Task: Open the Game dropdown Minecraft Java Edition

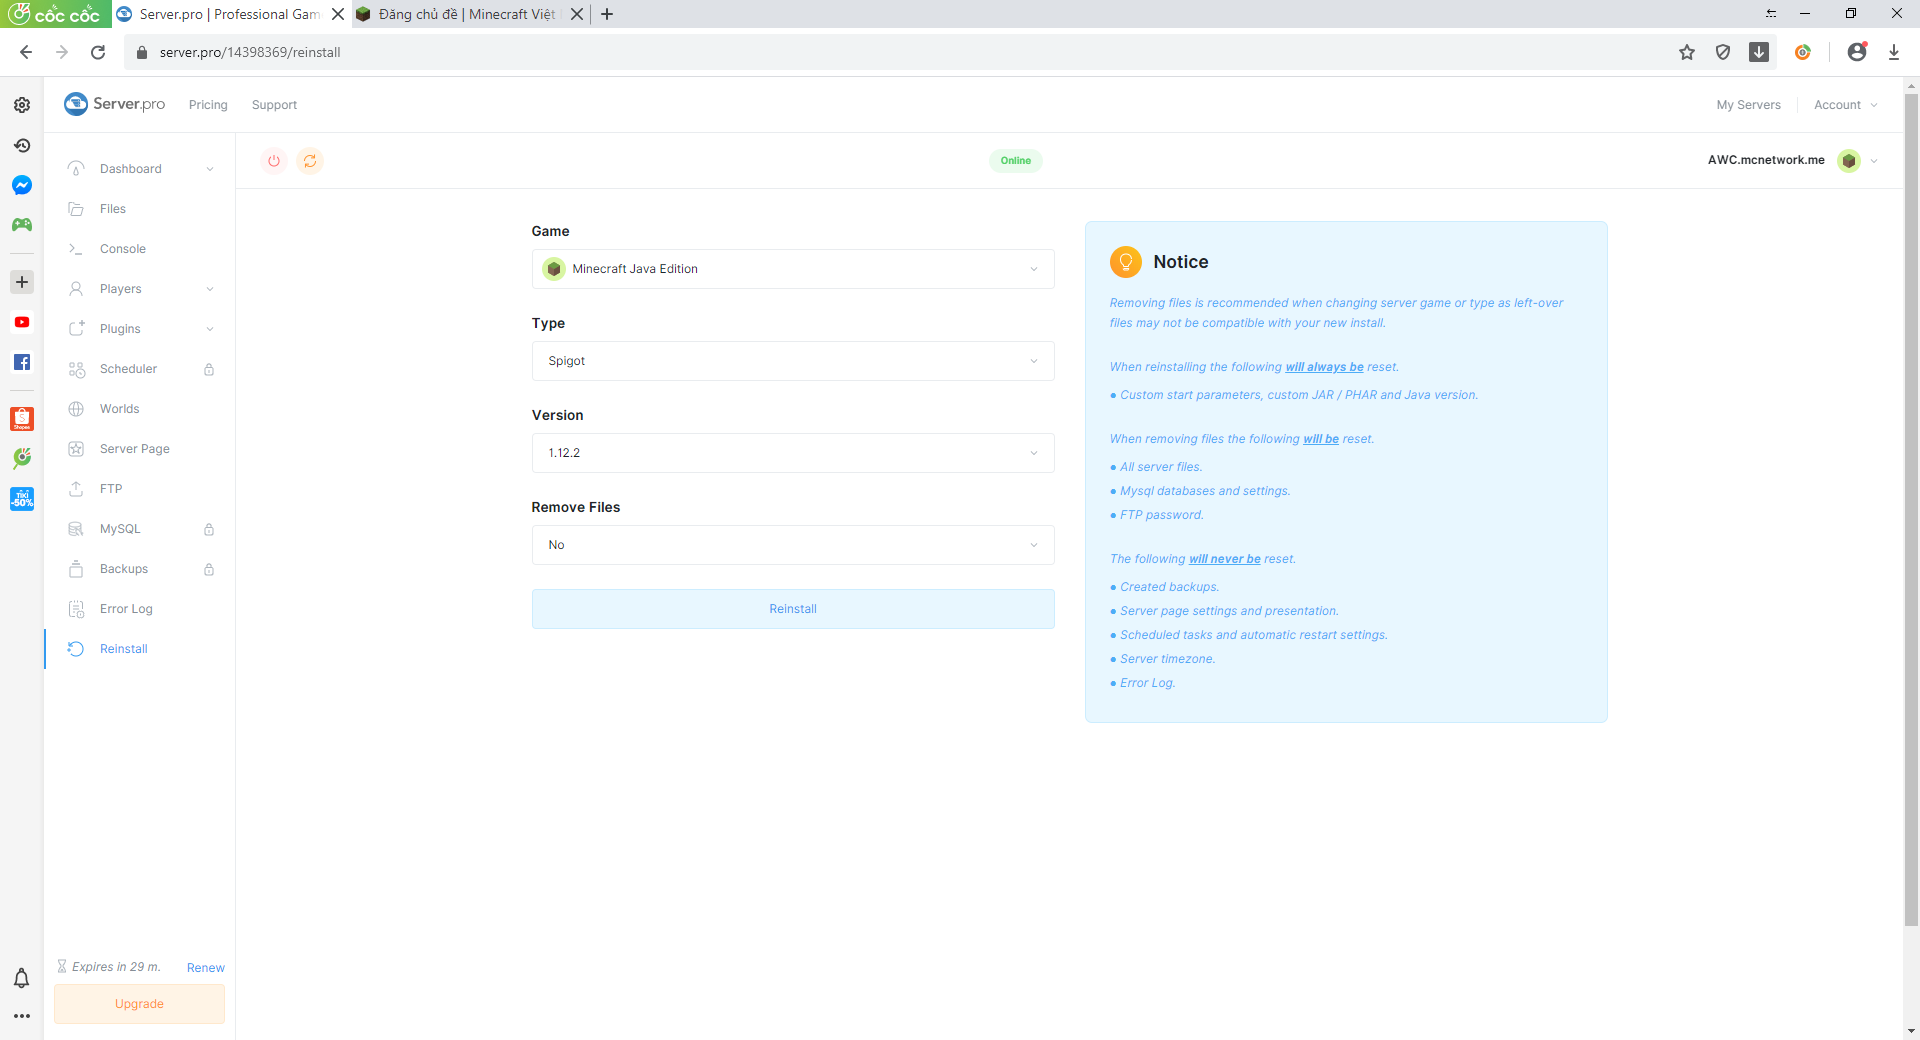Action: pyautogui.click(x=793, y=269)
